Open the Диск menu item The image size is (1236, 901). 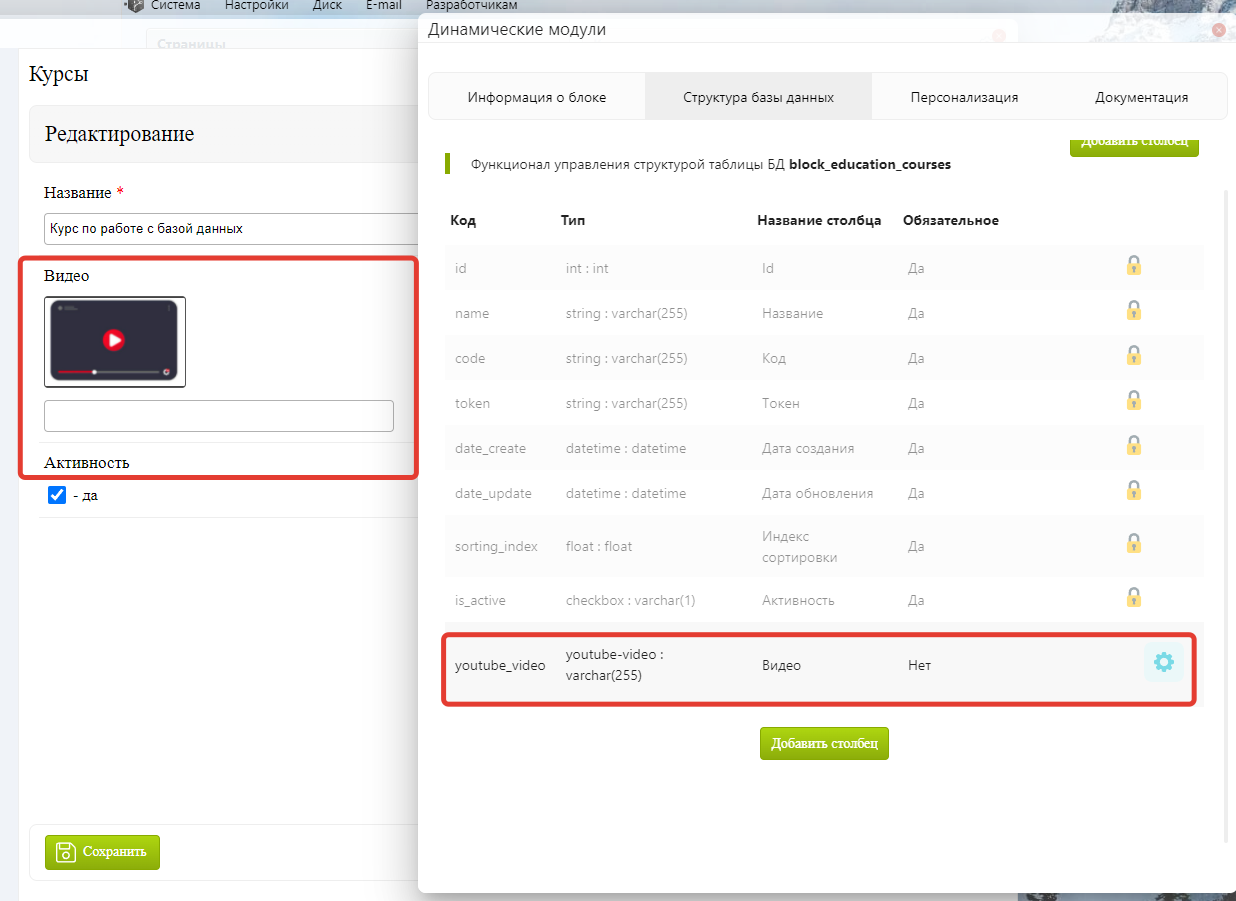(327, 6)
